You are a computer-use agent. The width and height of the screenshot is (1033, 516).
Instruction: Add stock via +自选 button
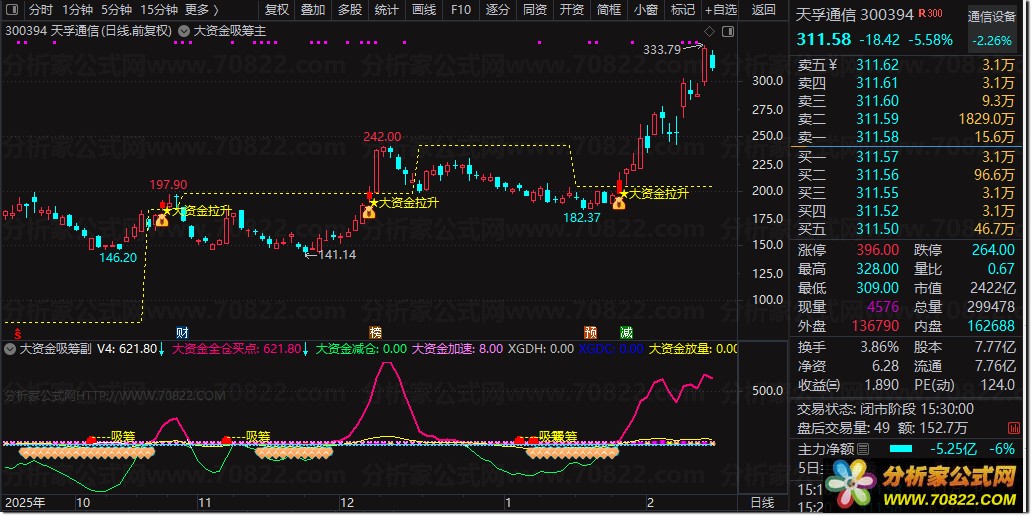(x=721, y=10)
